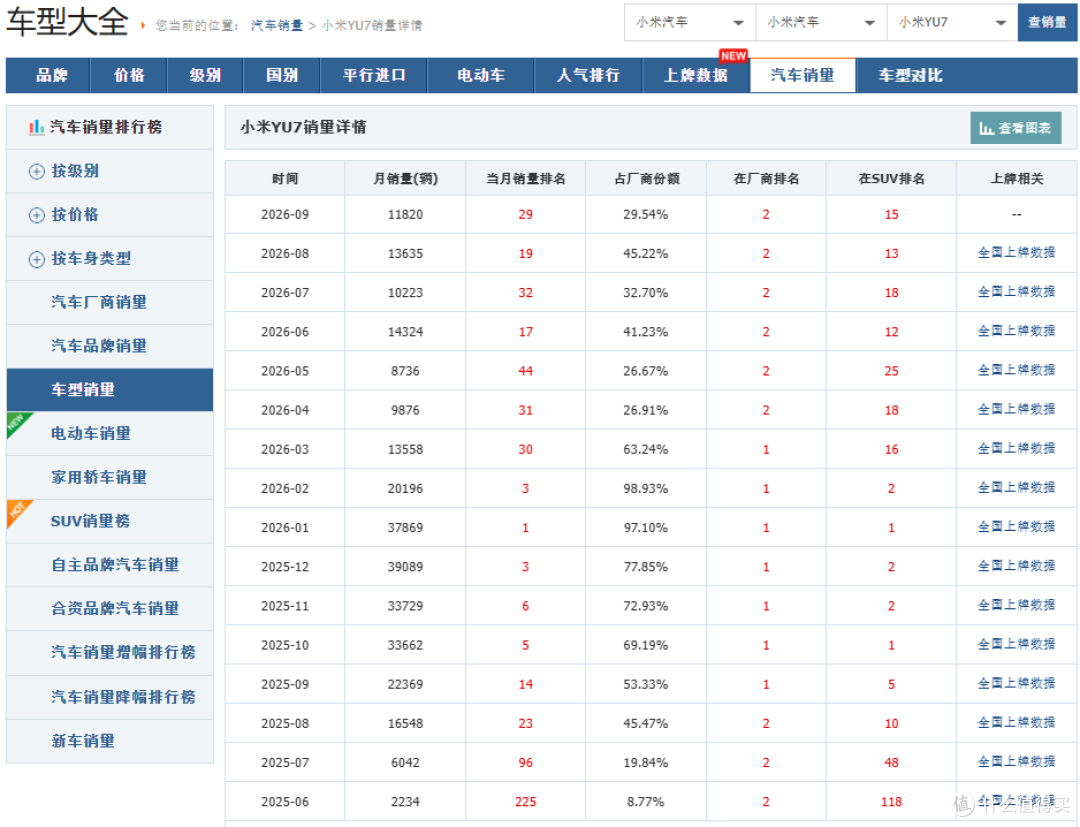The width and height of the screenshot is (1080, 827).
Task: Click the monthly sales value 11820
Action: (405, 215)
